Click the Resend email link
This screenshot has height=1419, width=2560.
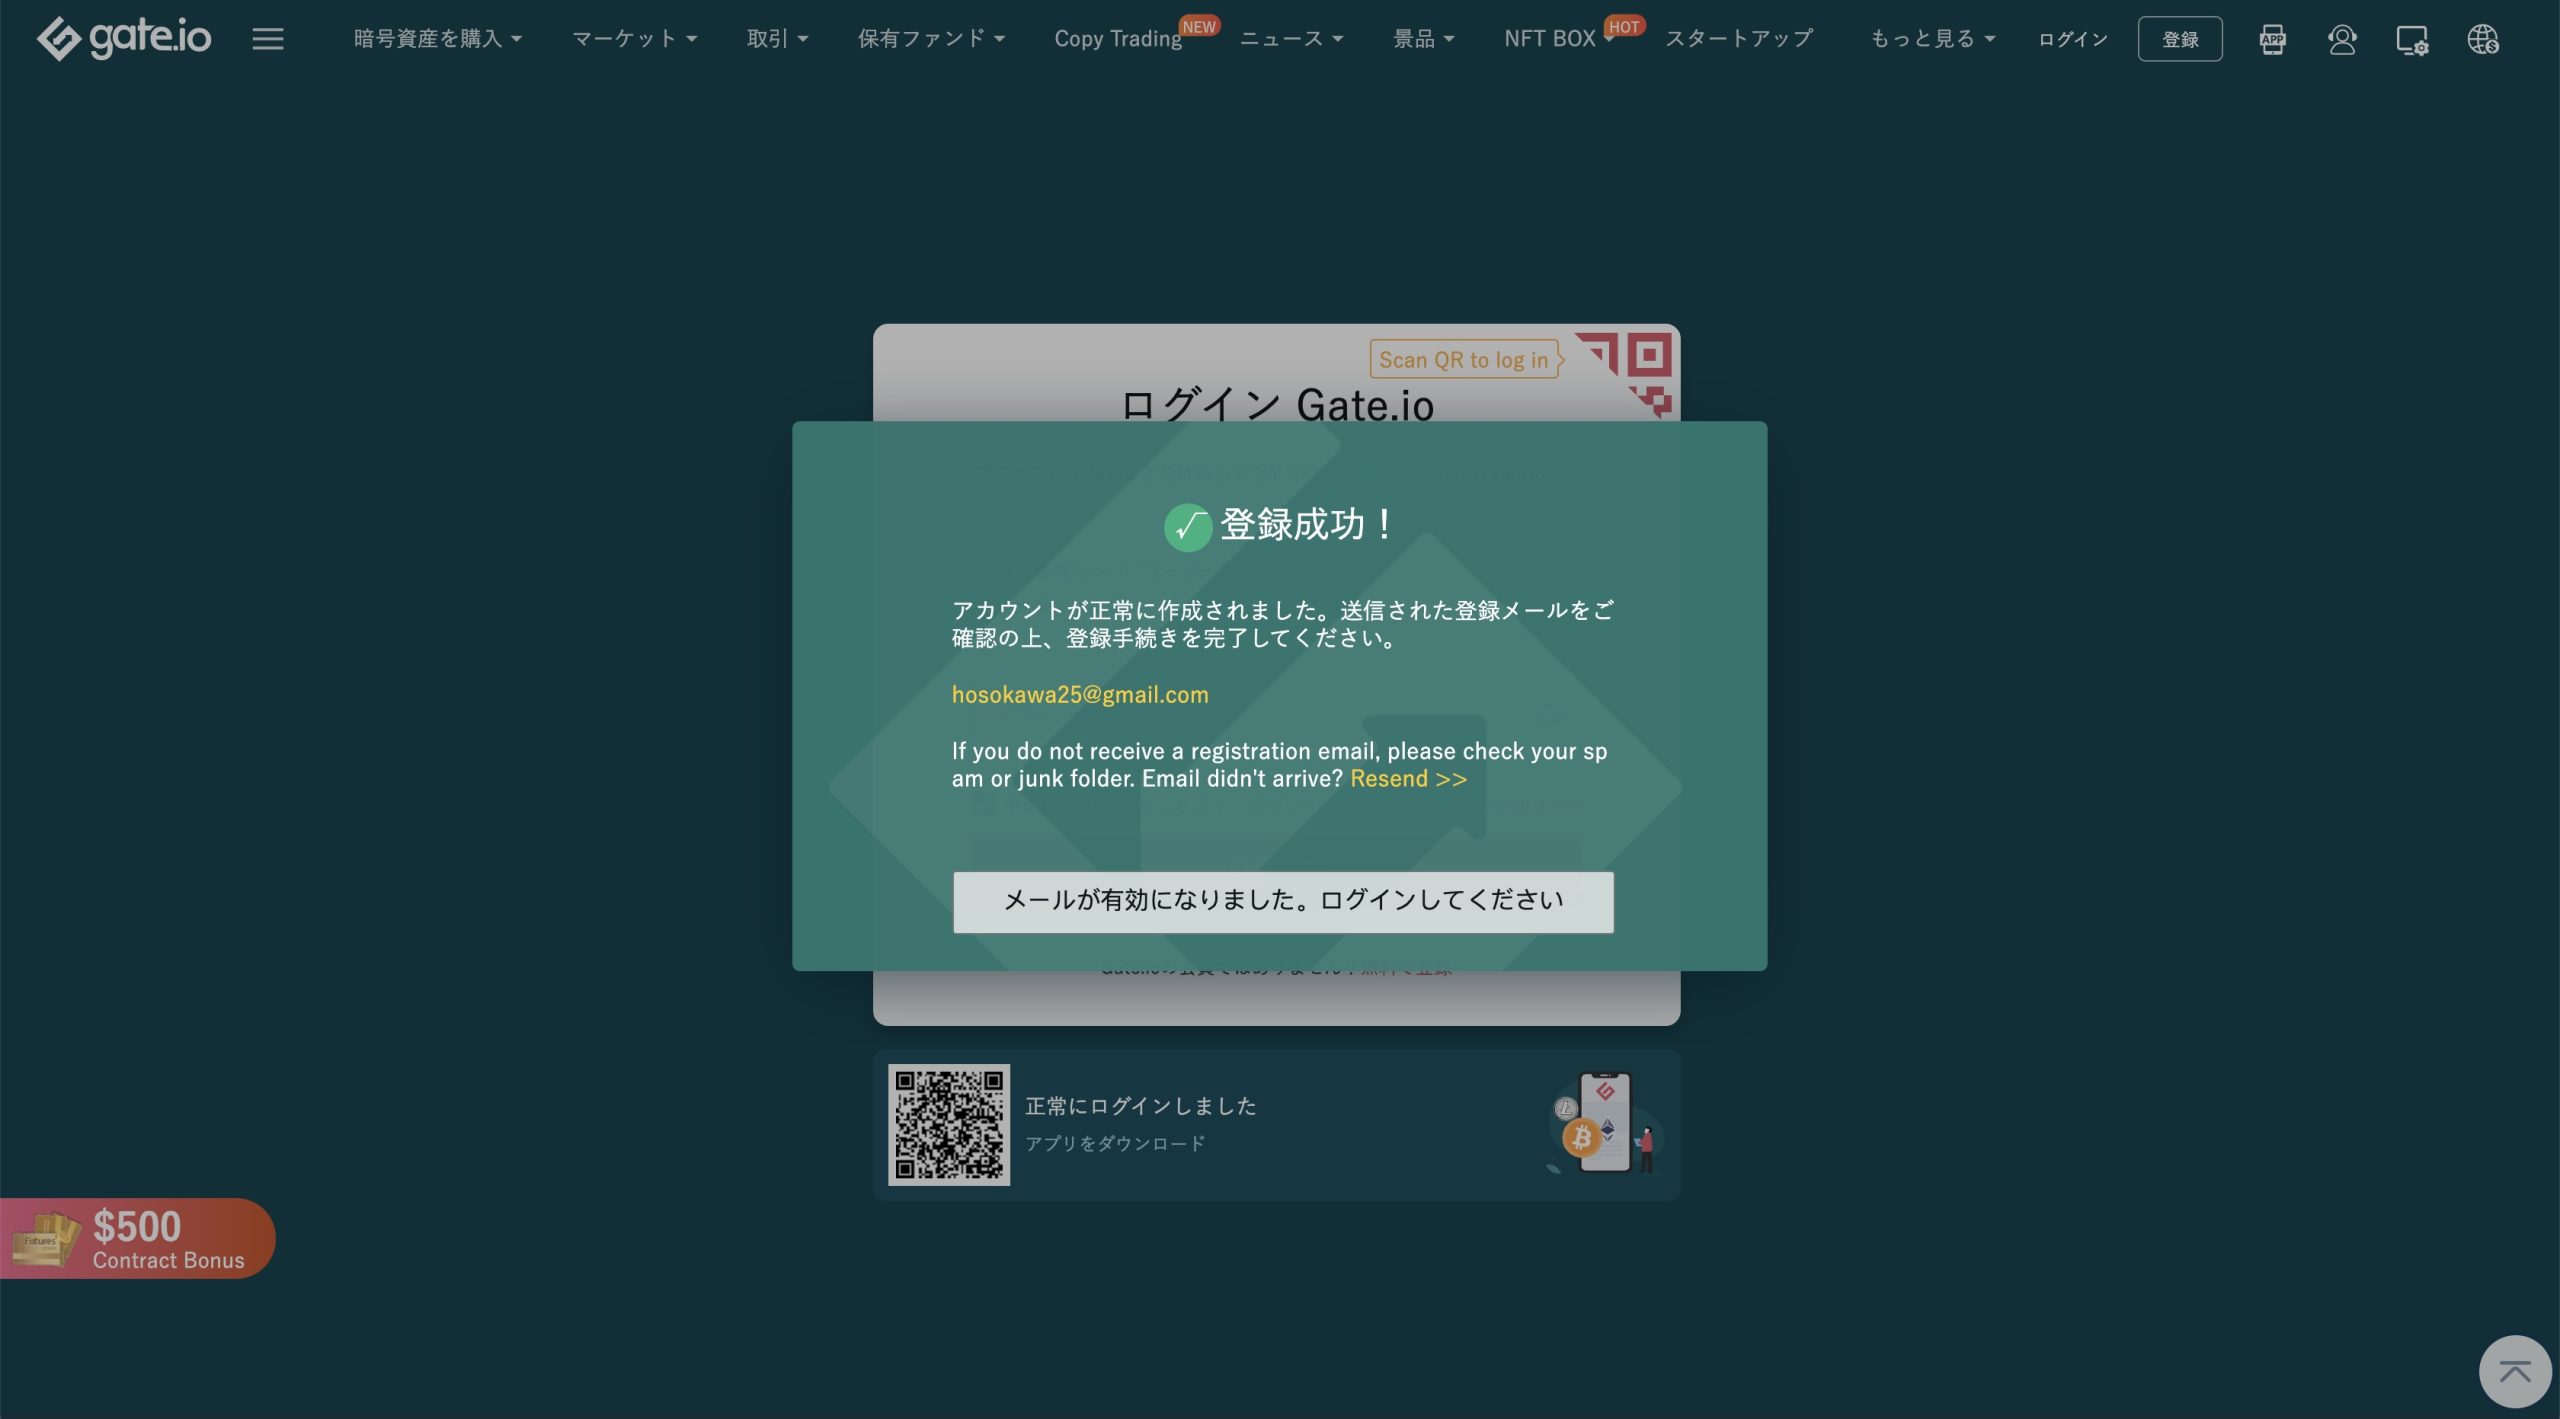click(1406, 778)
